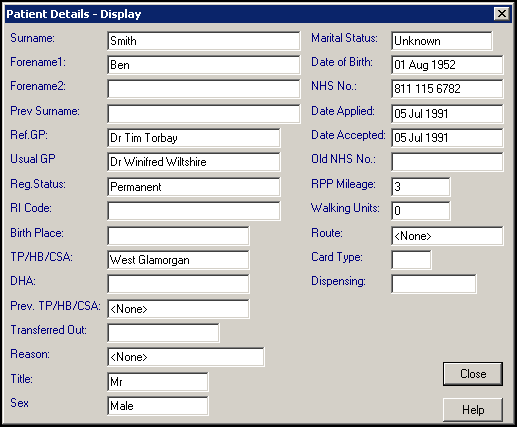Image resolution: width=517 pixels, height=427 pixels.
Task: Select the Date Applied field
Action: (447, 114)
